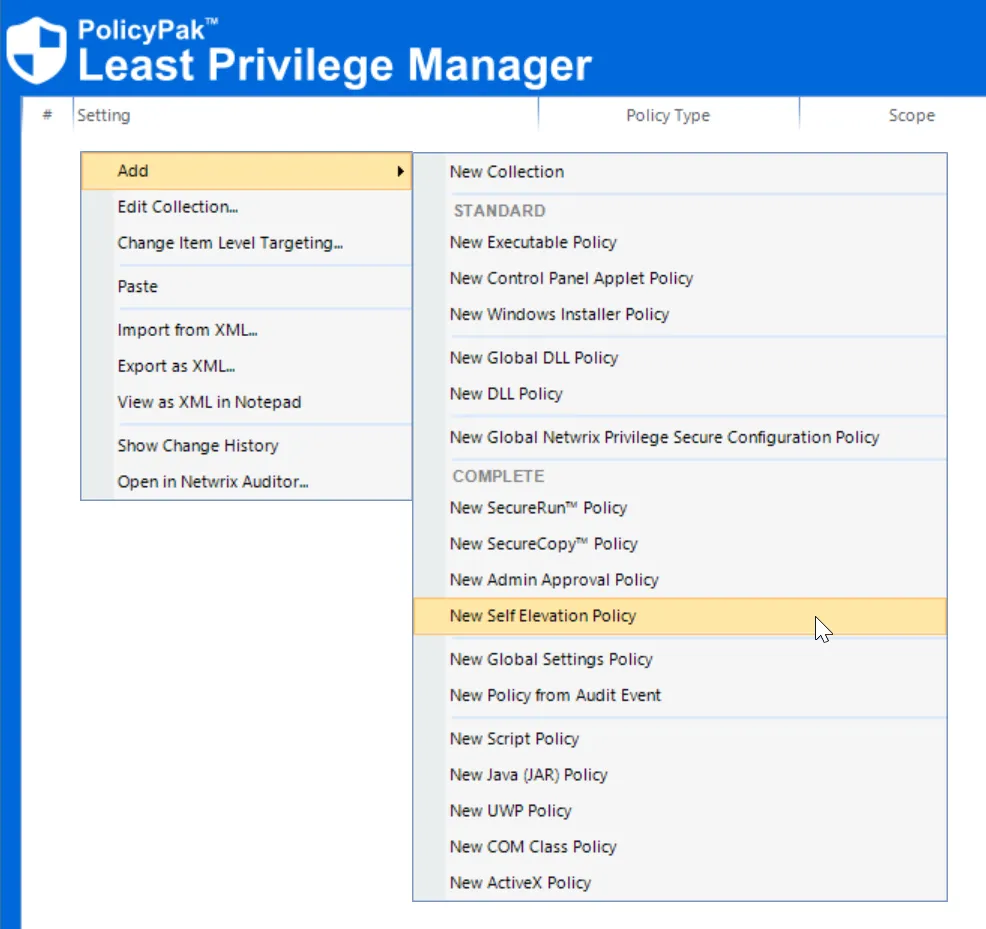Select New Collection from the submenu
Image resolution: width=986 pixels, height=929 pixels.
click(506, 171)
